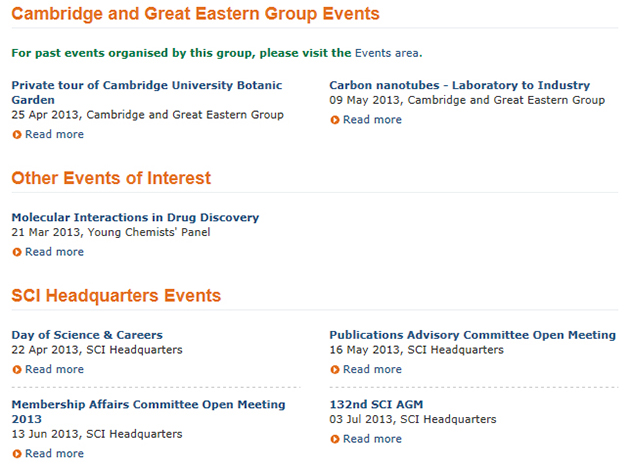The height and width of the screenshot is (471, 632).
Task: Click orange arrow icon under Membership Affairs Committee
Action: pos(17,454)
